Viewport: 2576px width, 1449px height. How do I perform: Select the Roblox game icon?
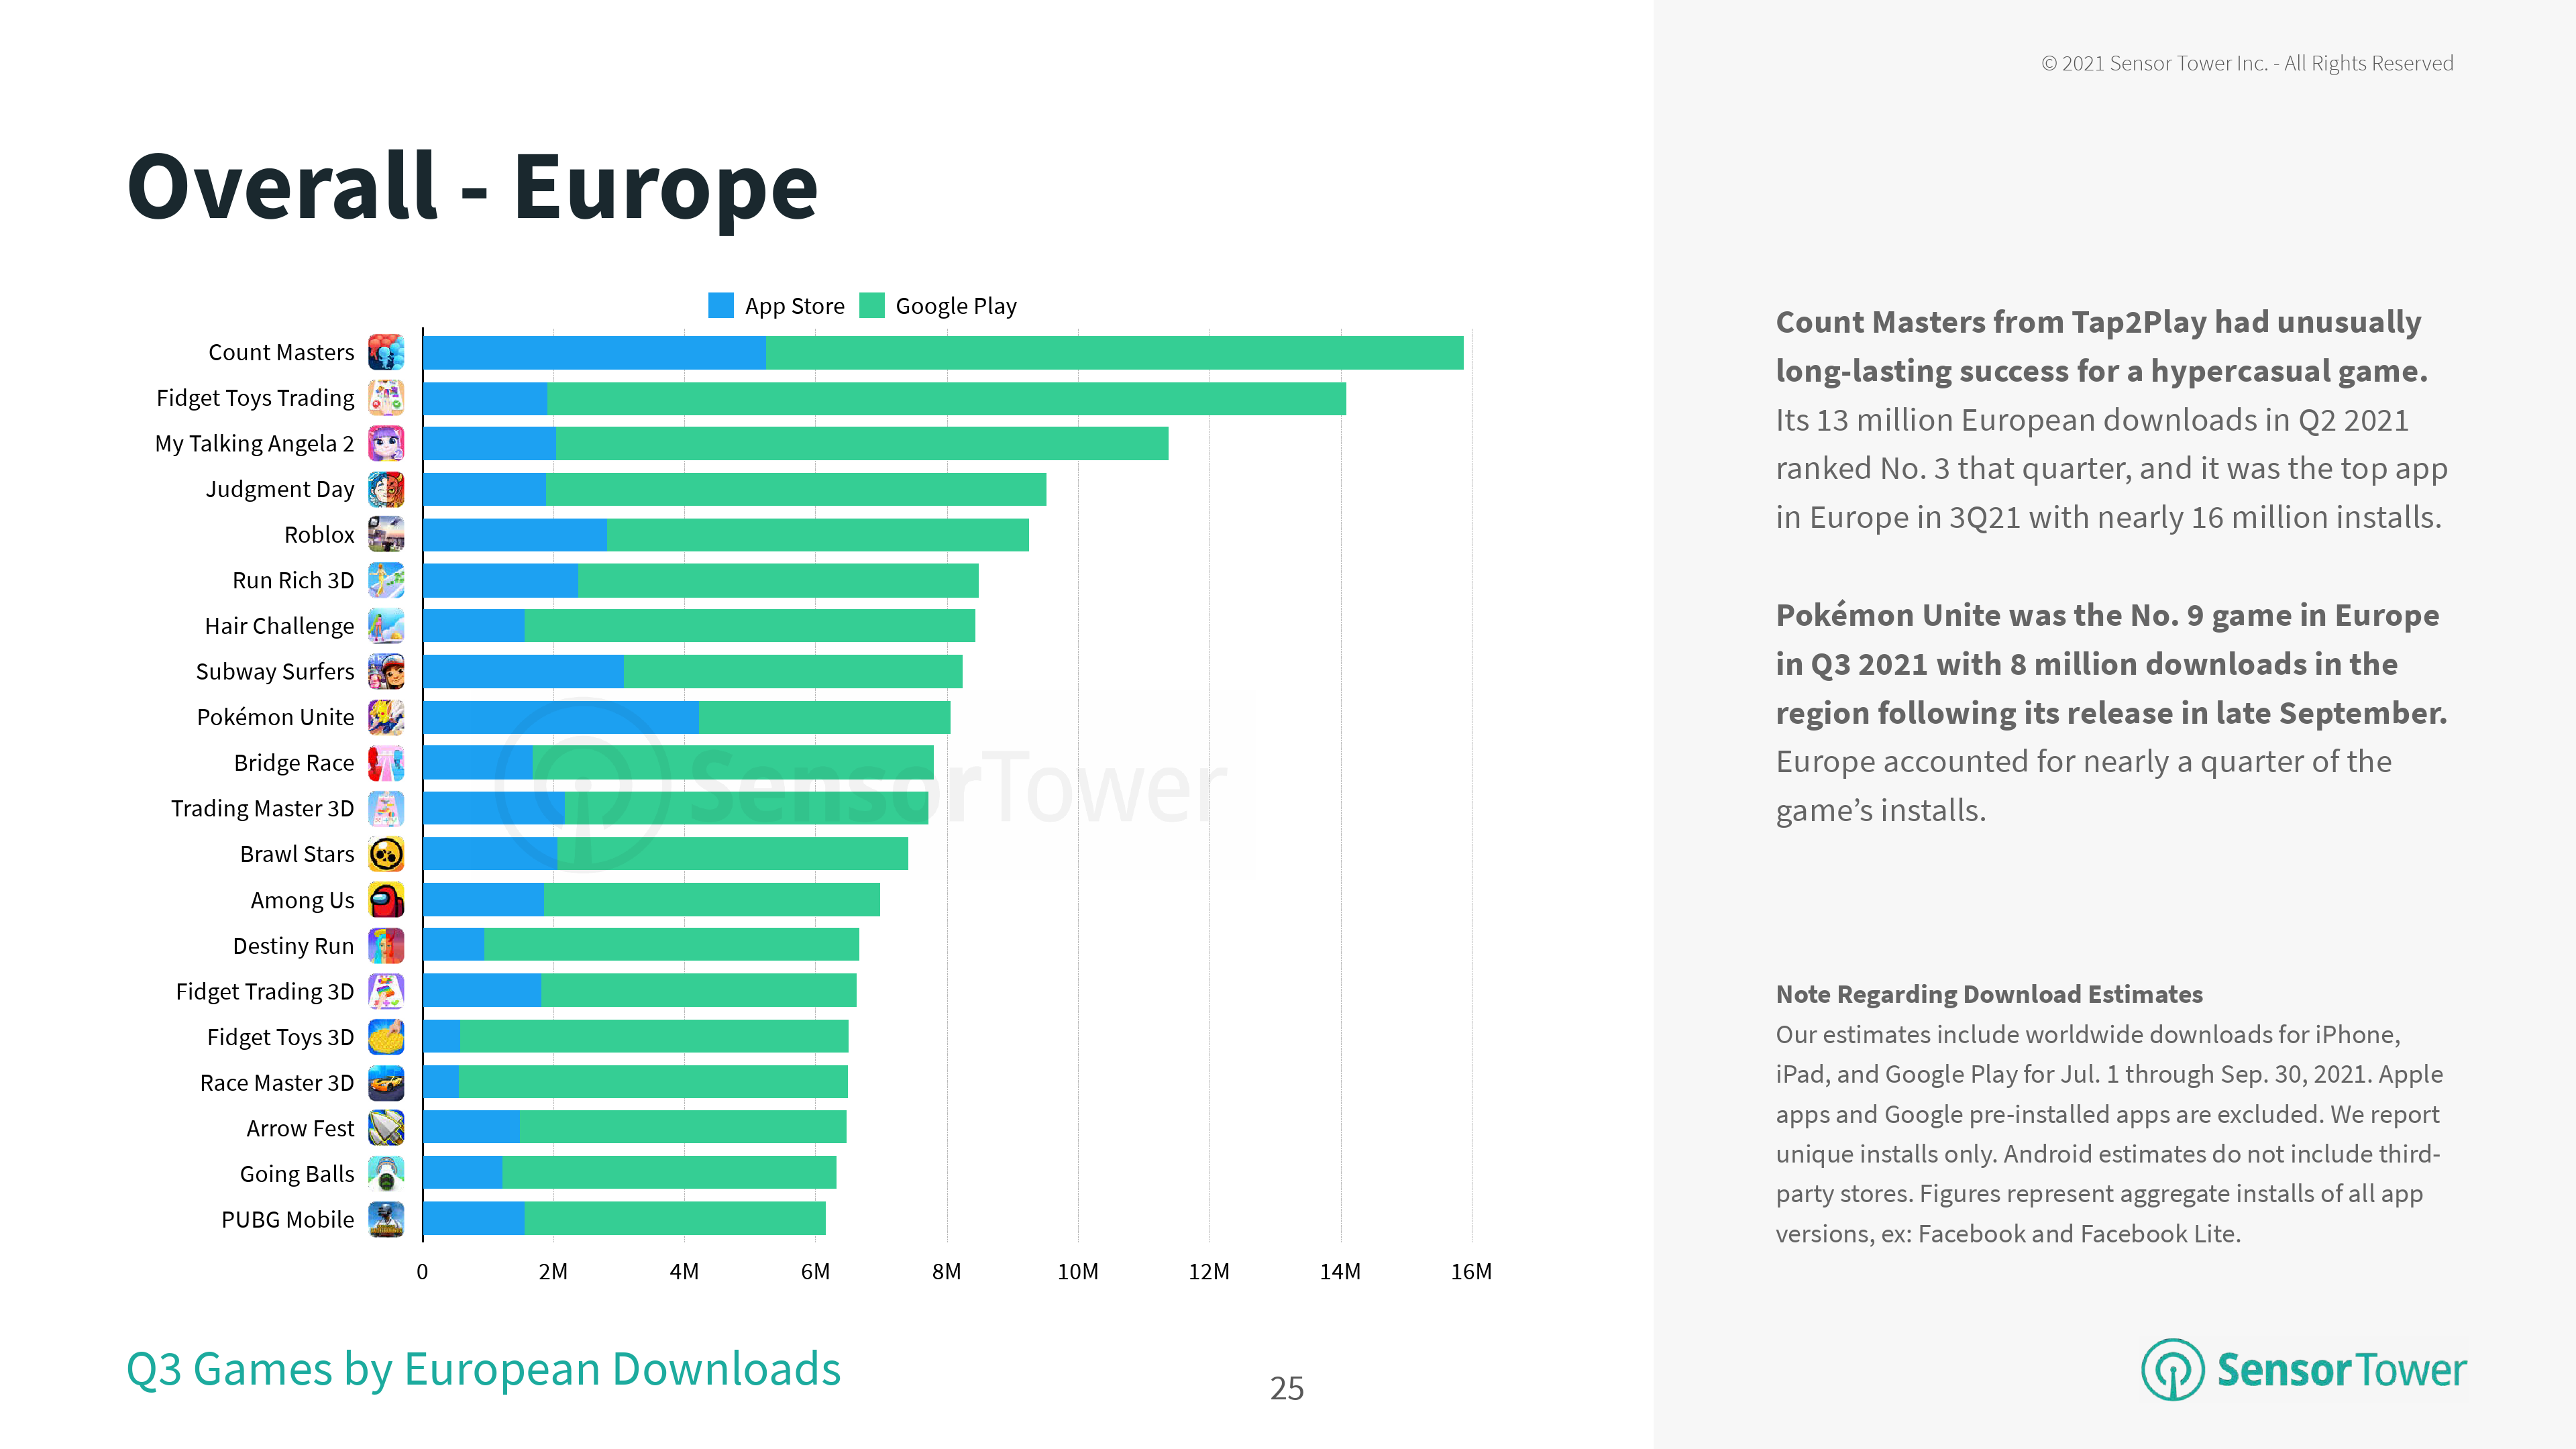[x=386, y=534]
